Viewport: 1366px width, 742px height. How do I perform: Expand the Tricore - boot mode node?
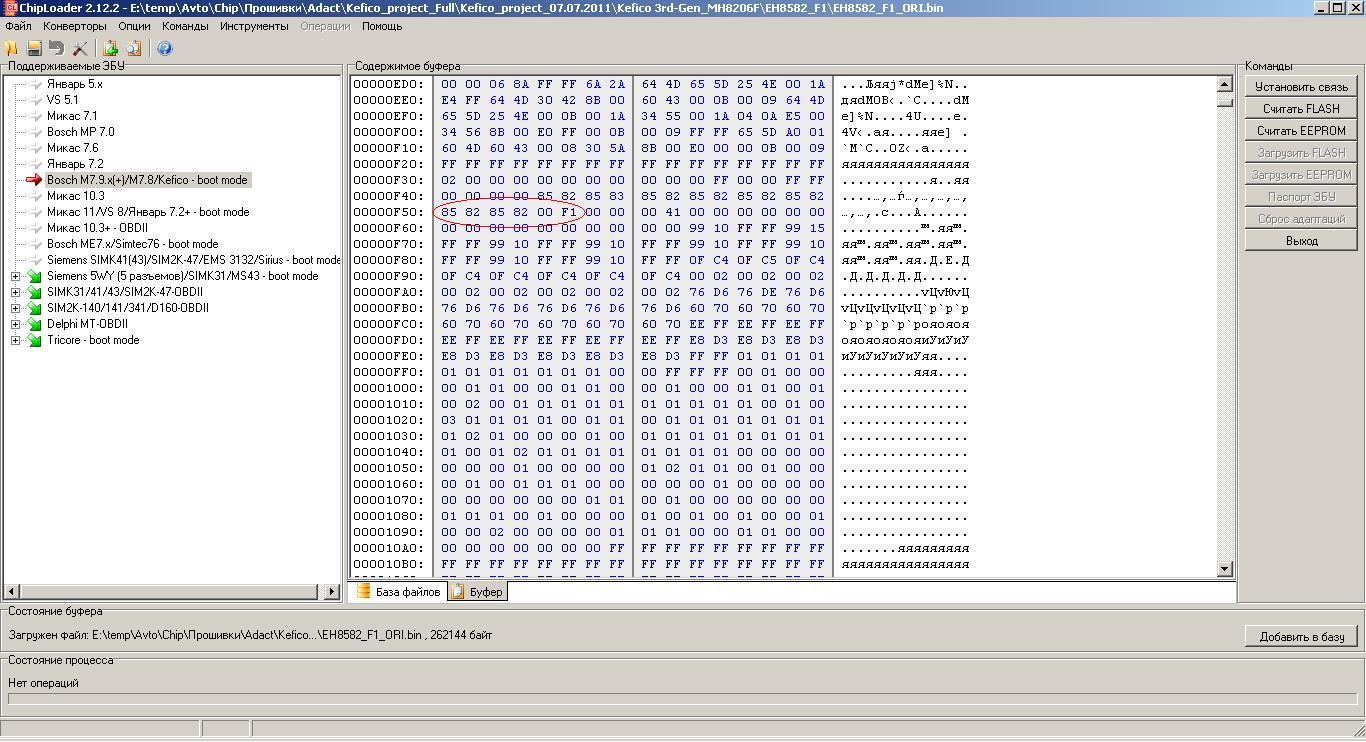tap(16, 340)
